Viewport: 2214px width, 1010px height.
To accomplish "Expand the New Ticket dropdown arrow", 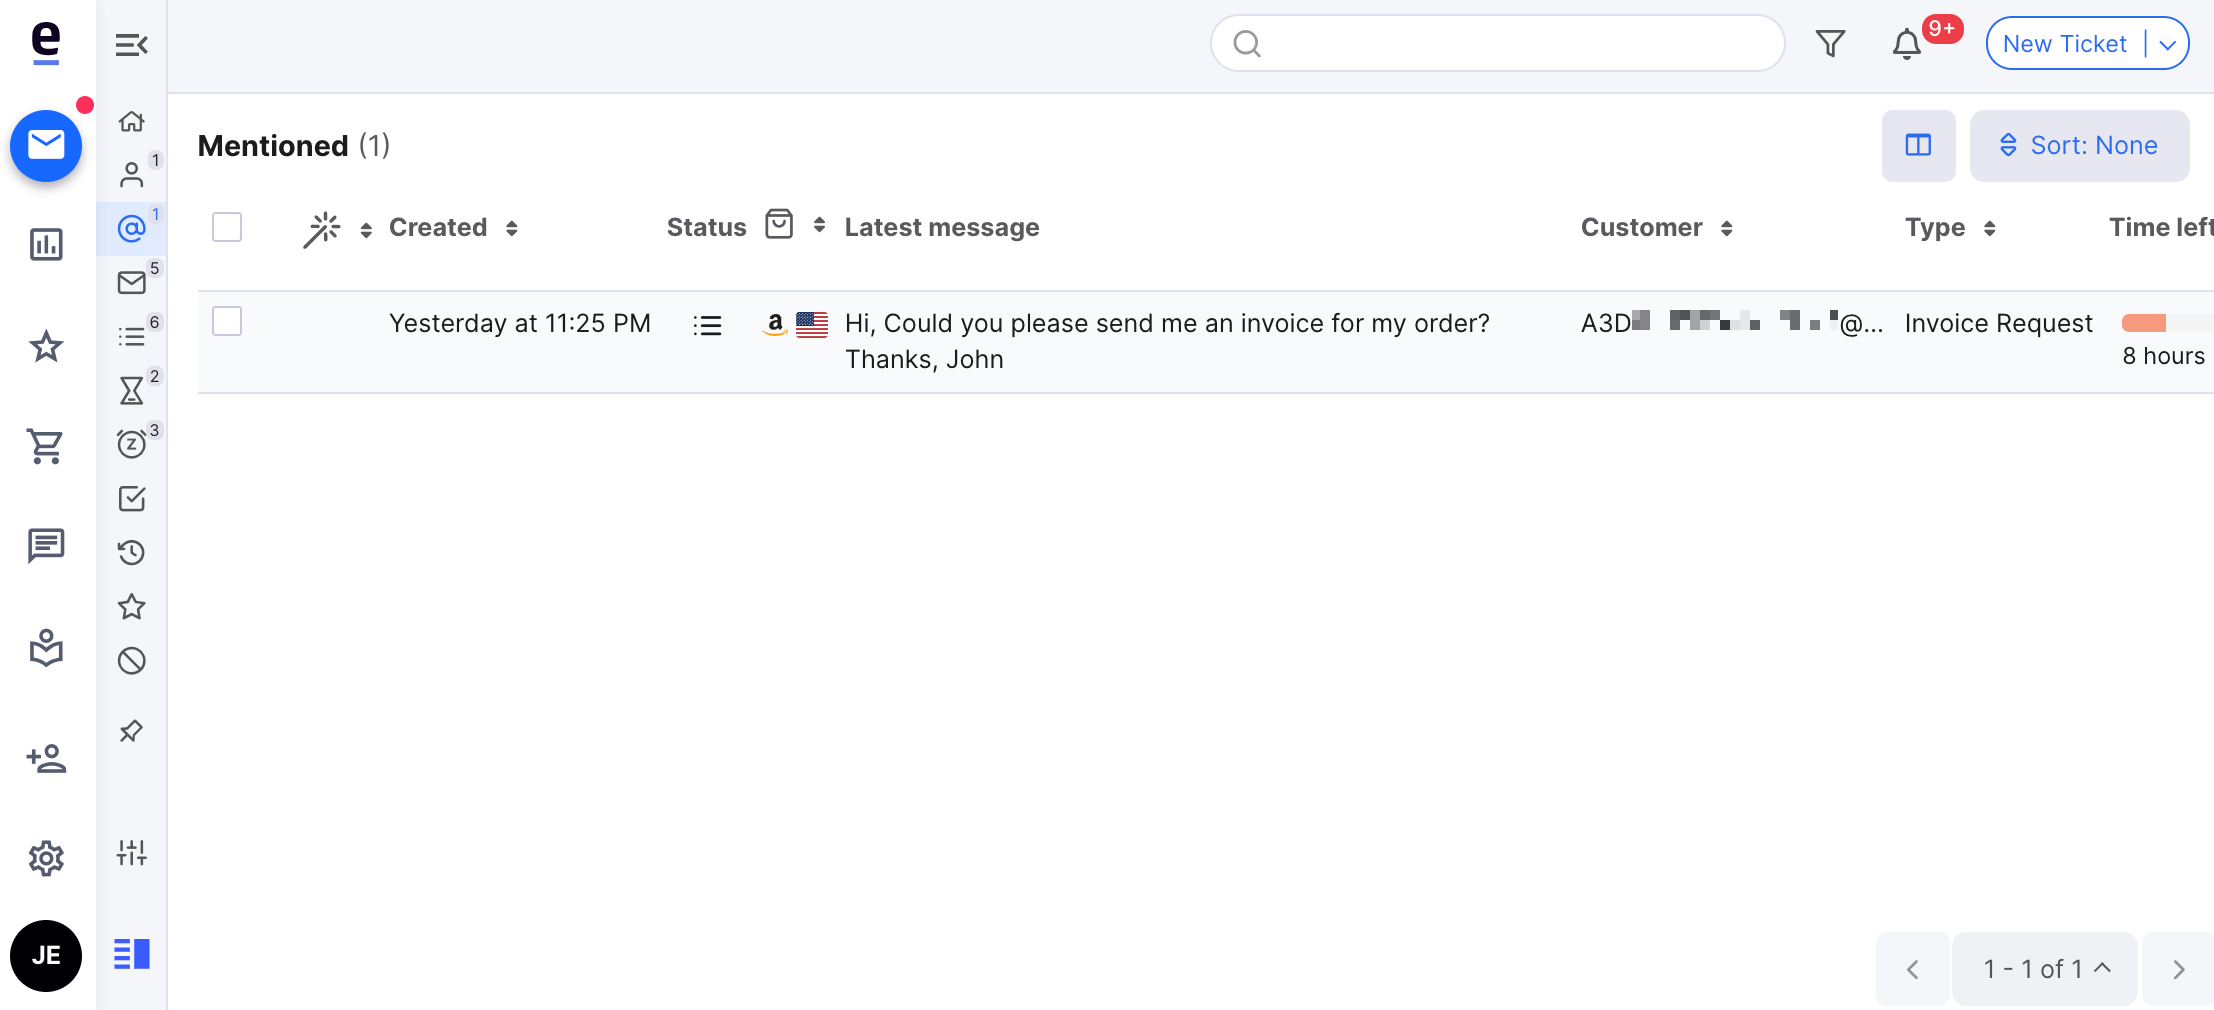I will click(2167, 45).
